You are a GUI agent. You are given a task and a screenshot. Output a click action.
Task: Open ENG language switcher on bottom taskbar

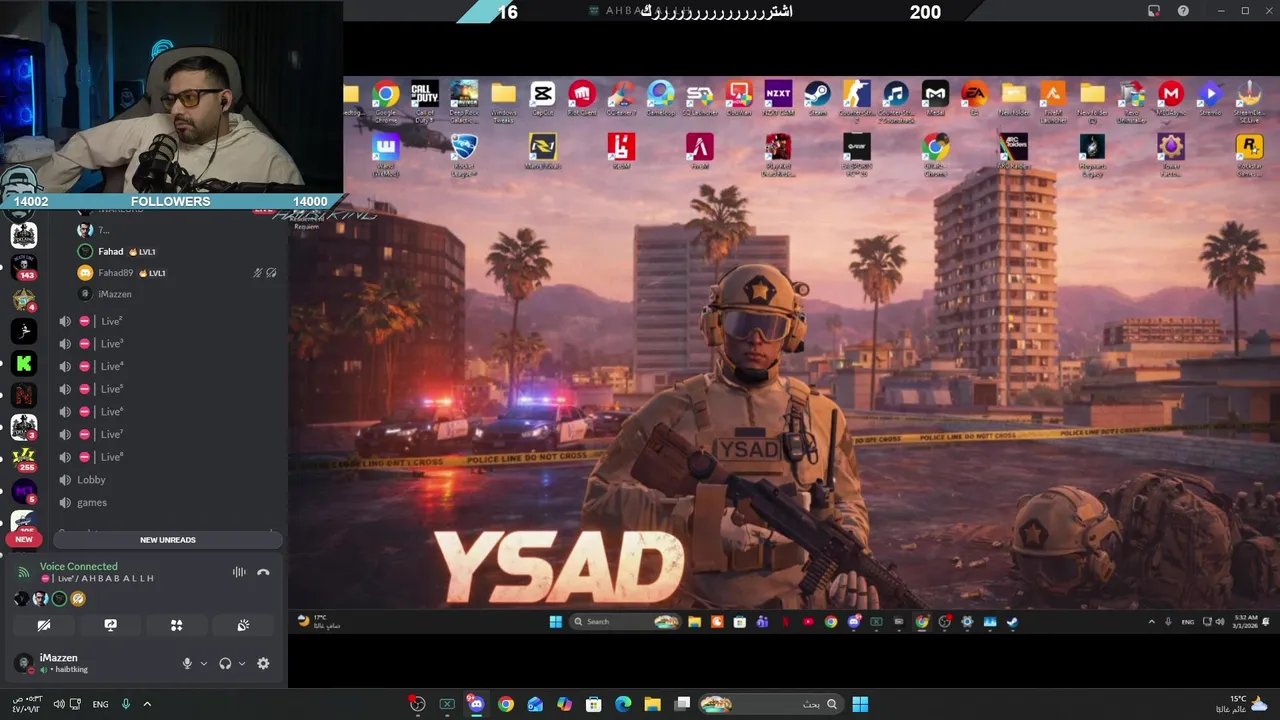[x=100, y=704]
